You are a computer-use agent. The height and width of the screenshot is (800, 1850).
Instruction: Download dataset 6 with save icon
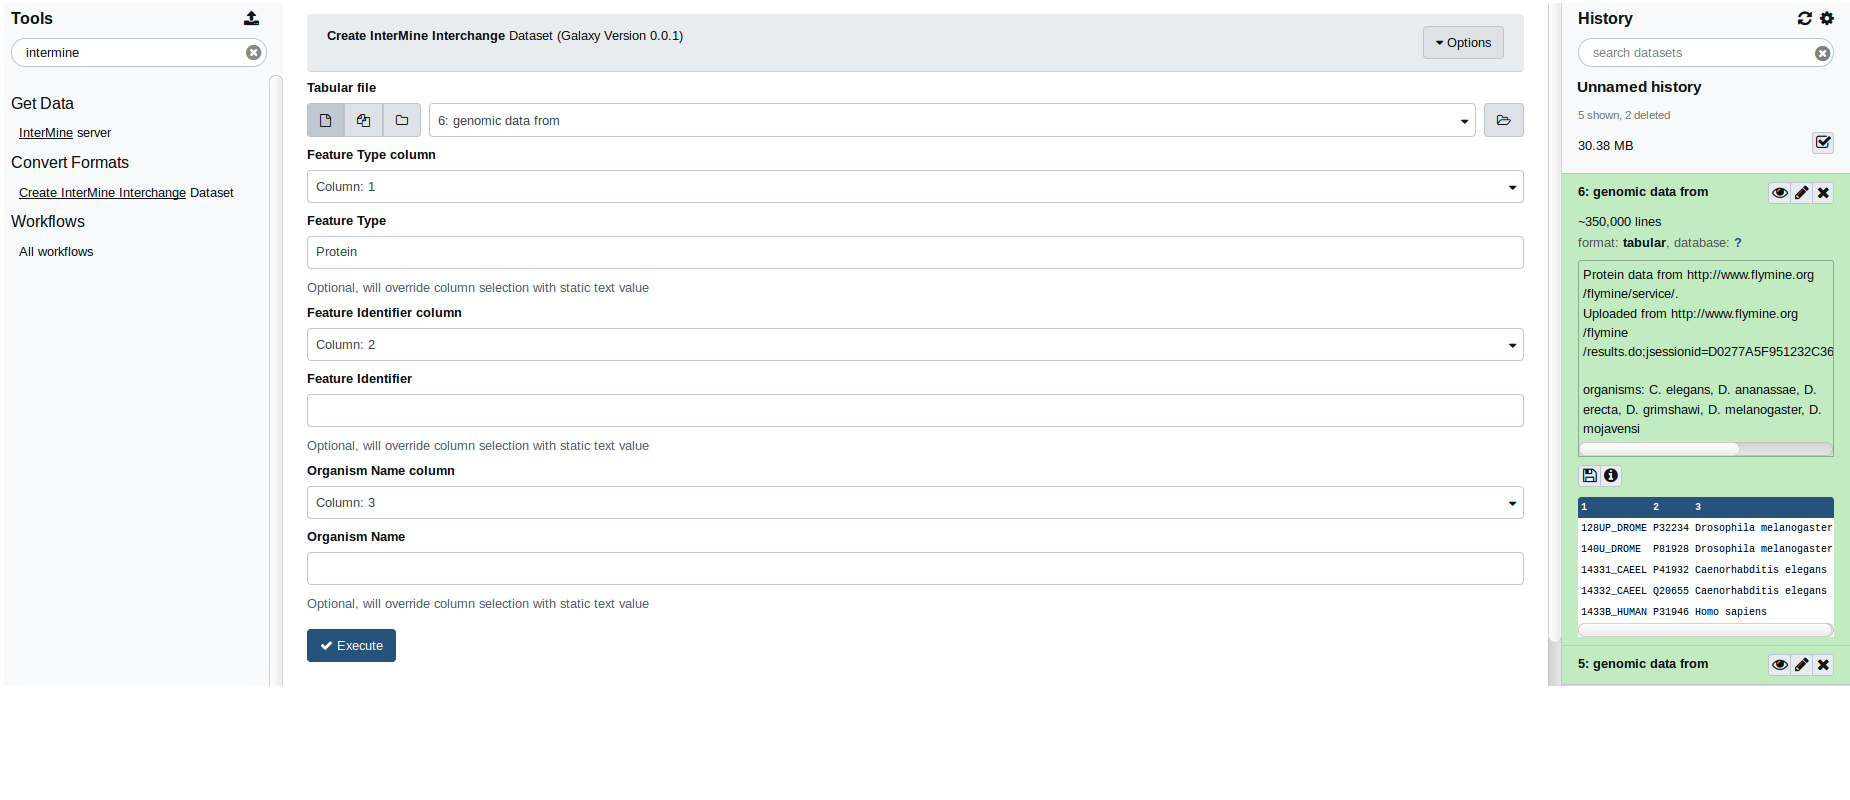(x=1589, y=476)
